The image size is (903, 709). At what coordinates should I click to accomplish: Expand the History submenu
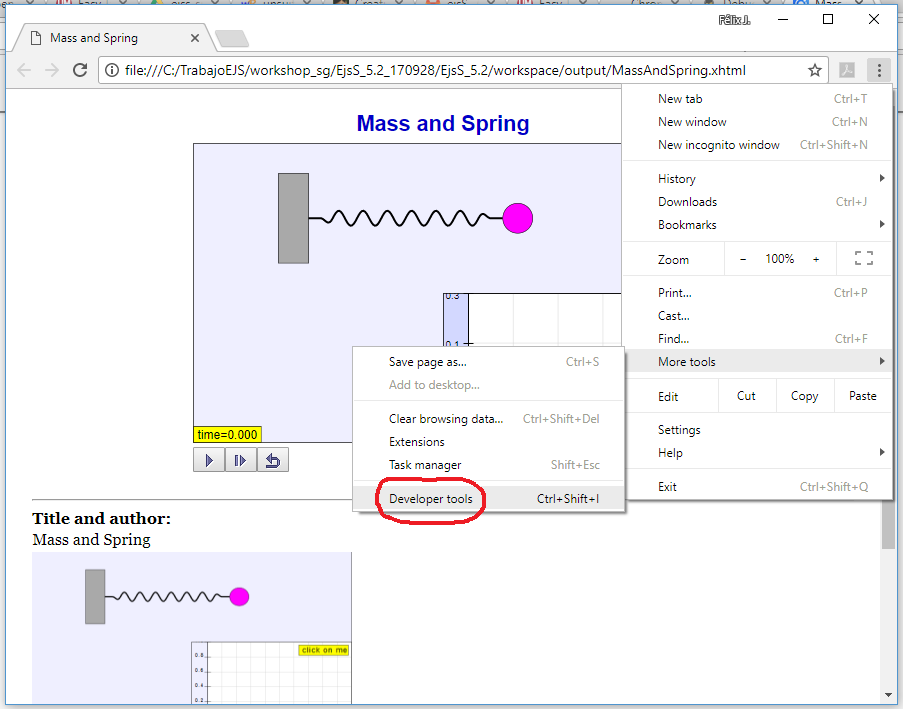(757, 179)
